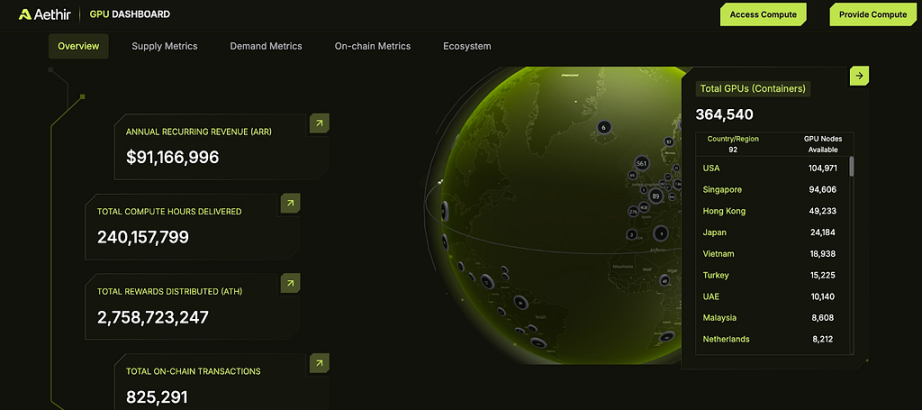Screen dimensions: 922x410
Task: Select the Vietnam row
Action: pyautogui.click(x=773, y=254)
